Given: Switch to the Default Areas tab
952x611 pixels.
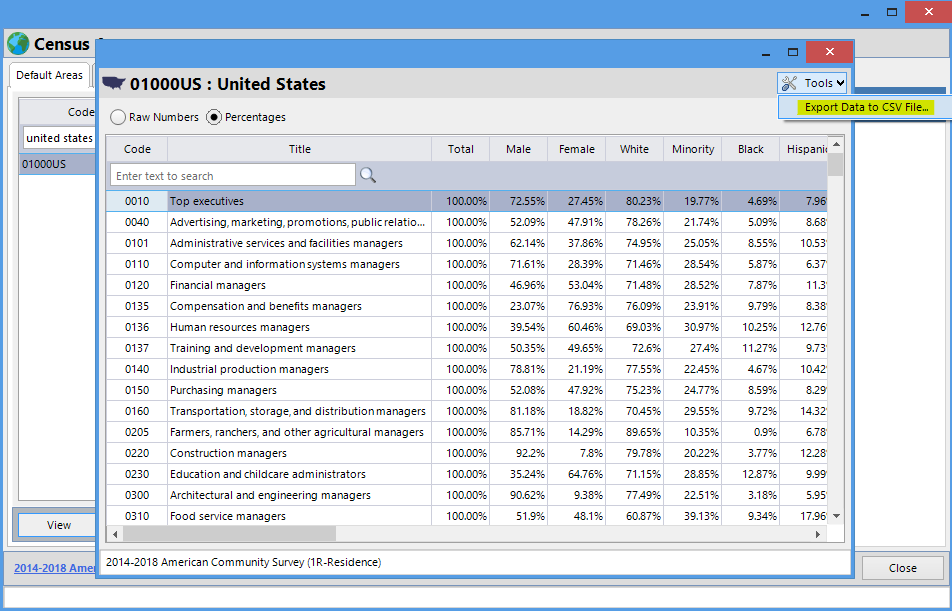Looking at the screenshot, I should tap(49, 75).
